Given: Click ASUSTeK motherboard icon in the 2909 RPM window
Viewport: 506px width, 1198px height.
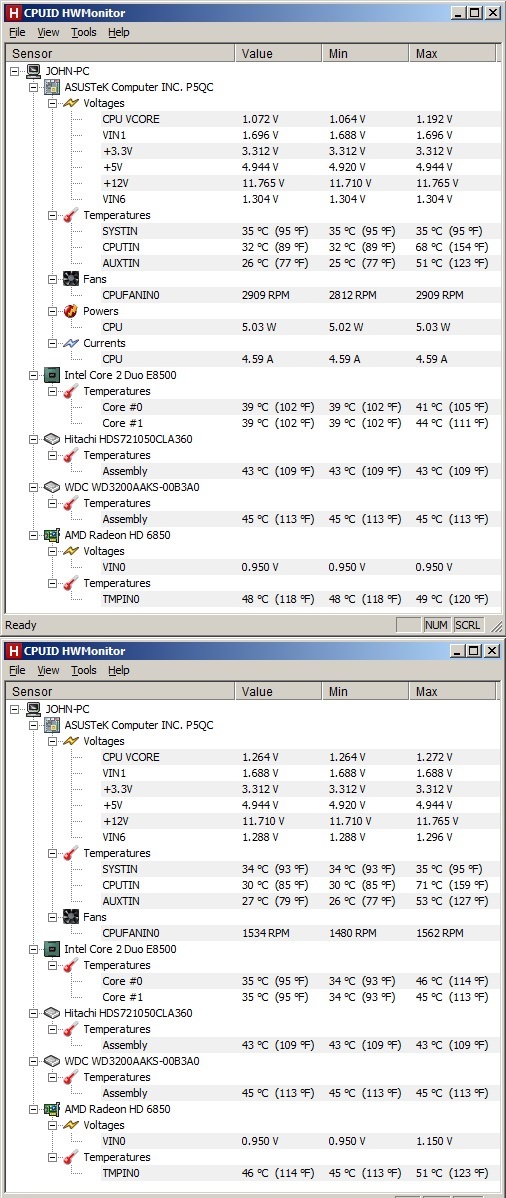Looking at the screenshot, I should point(53,87).
